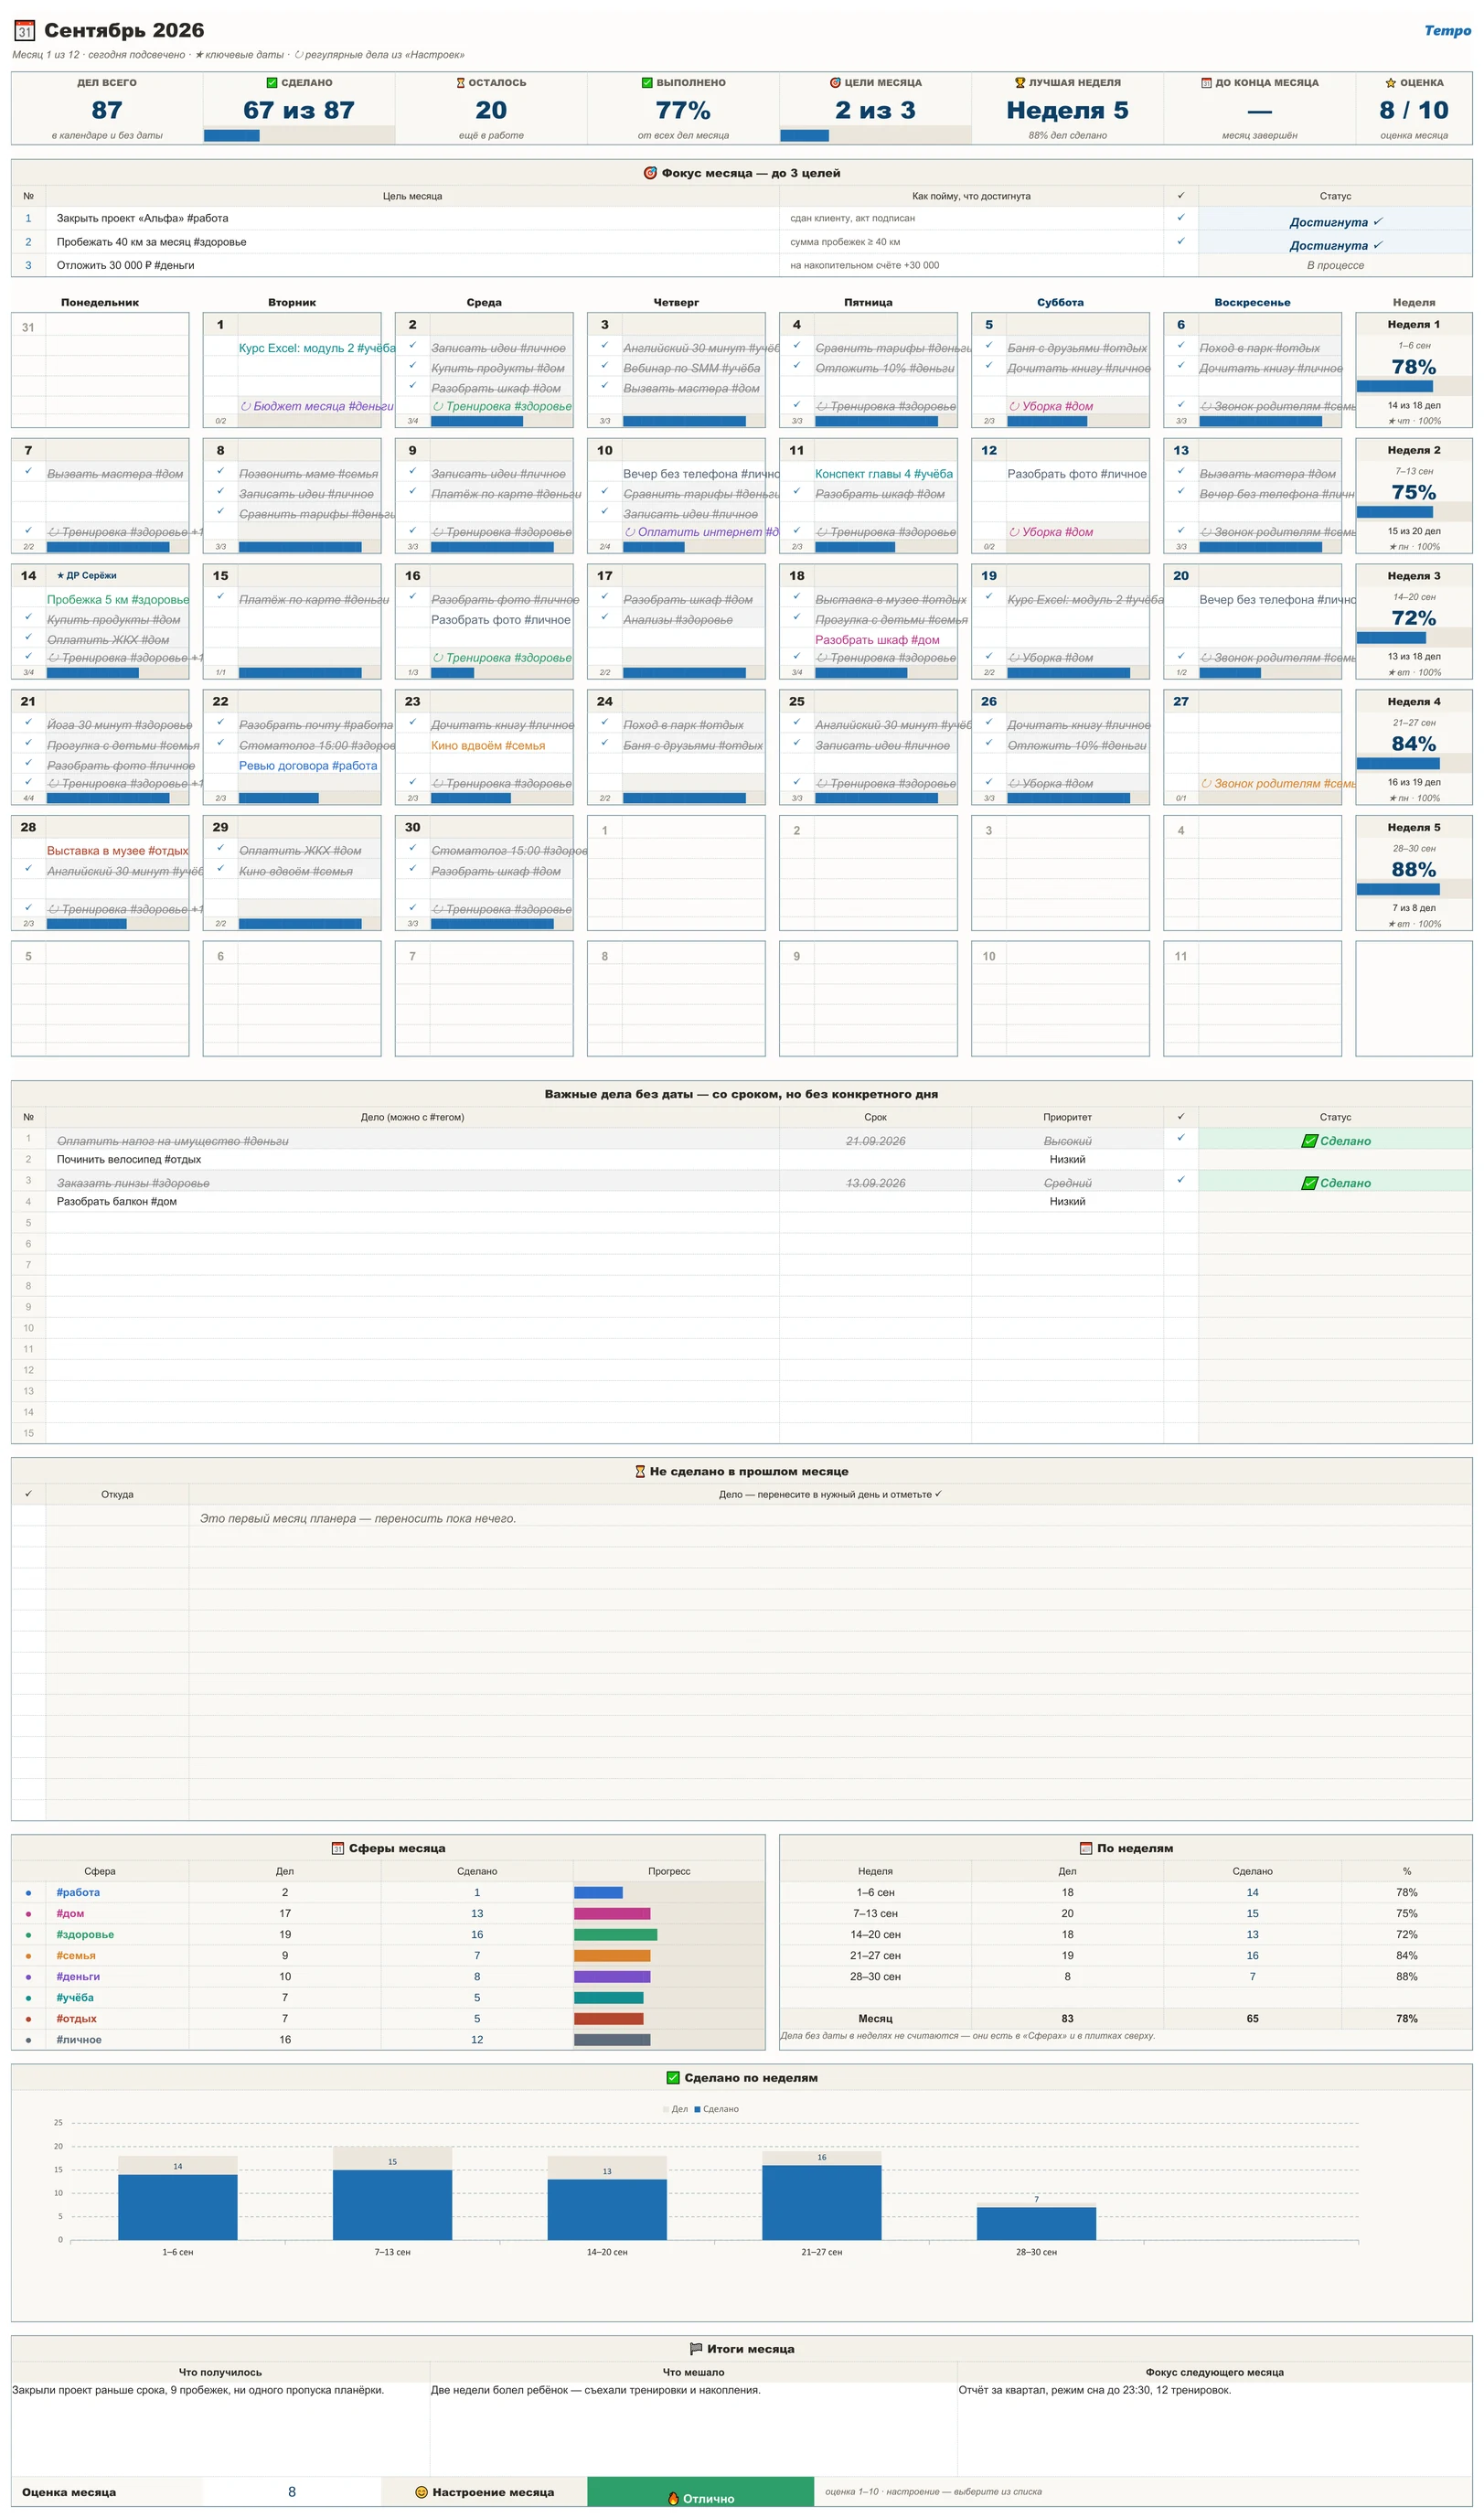The width and height of the screenshot is (1484, 2518).
Task: Select the ДР Серёжи key date on day 14
Action: (87, 576)
